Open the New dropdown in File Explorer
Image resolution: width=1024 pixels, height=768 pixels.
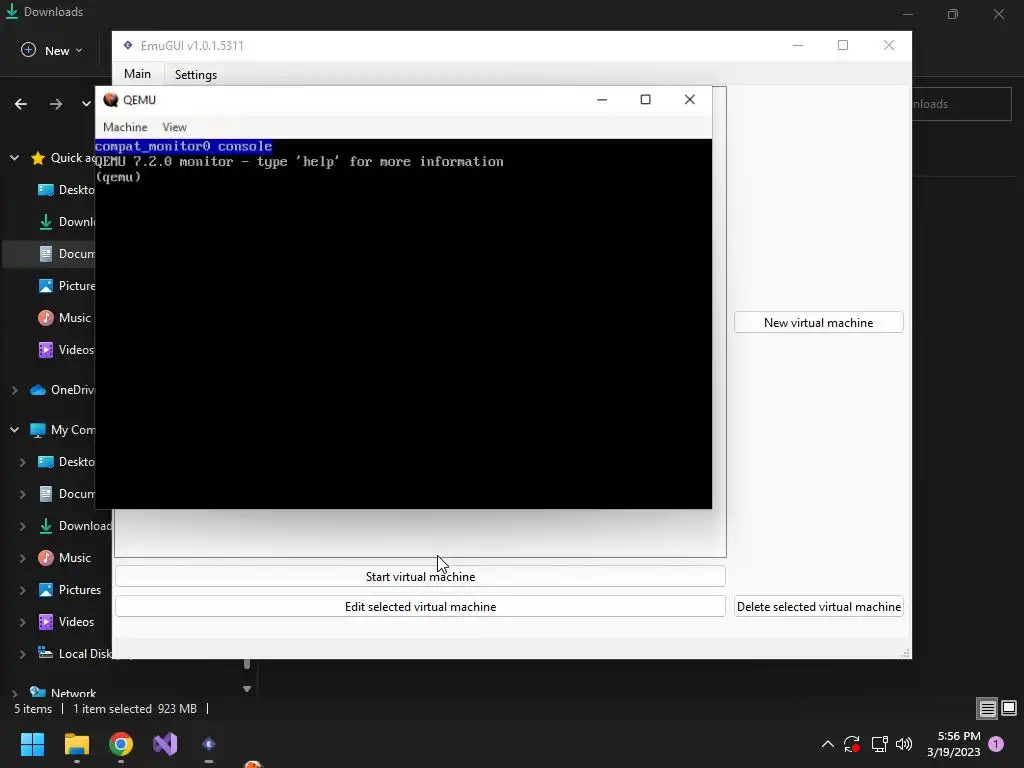52,50
